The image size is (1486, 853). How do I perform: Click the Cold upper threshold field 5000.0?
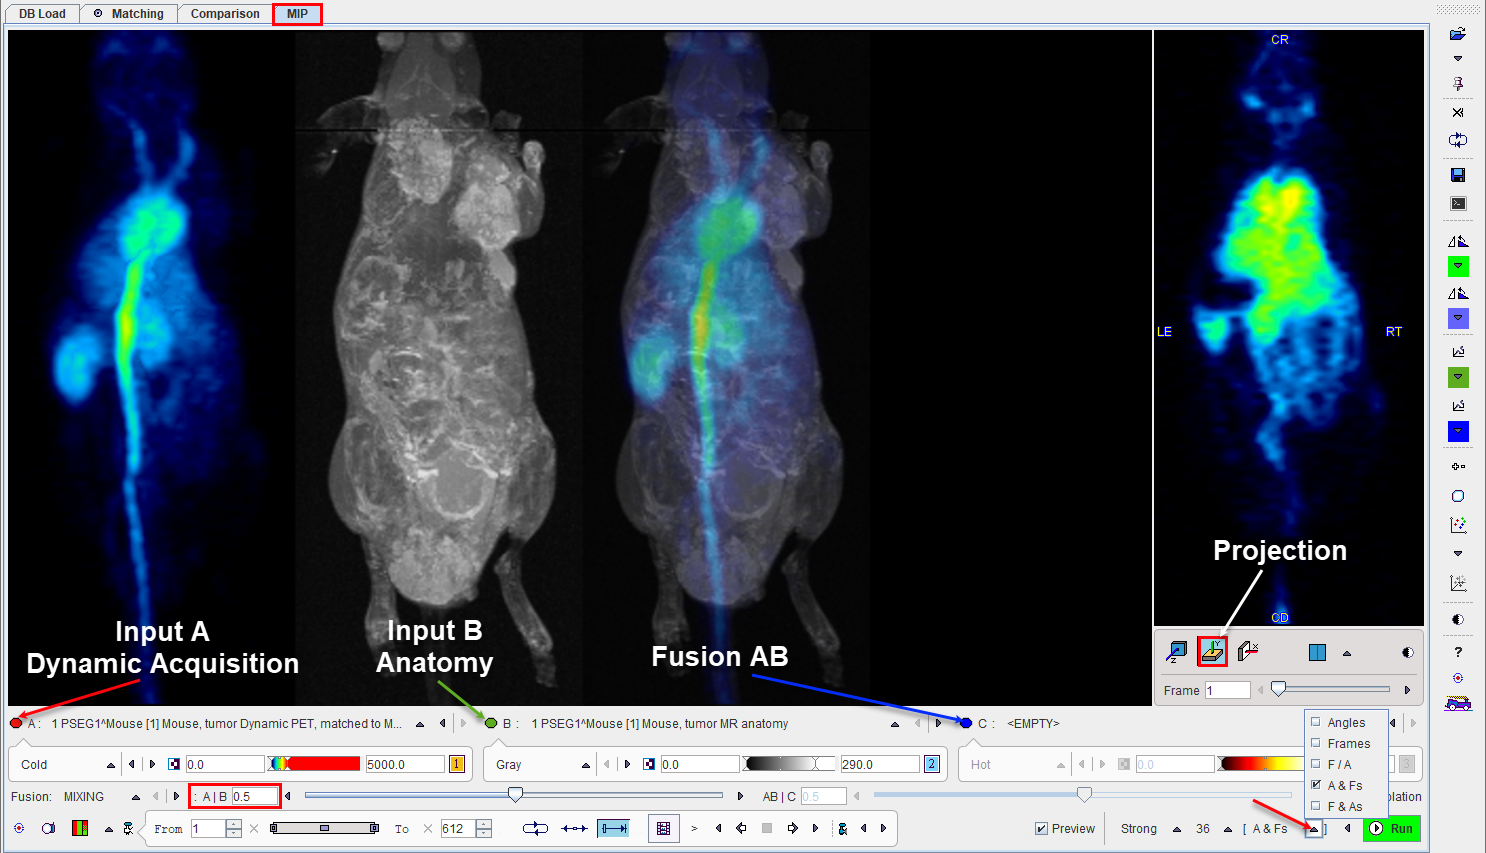pos(404,764)
